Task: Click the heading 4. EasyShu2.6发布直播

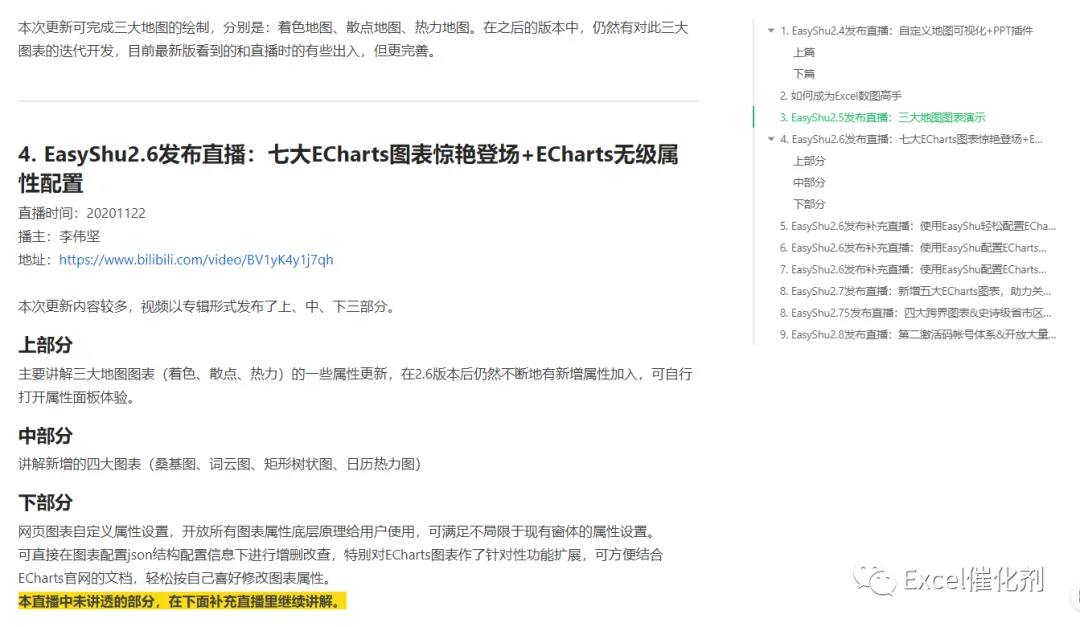Action: pyautogui.click(x=348, y=169)
